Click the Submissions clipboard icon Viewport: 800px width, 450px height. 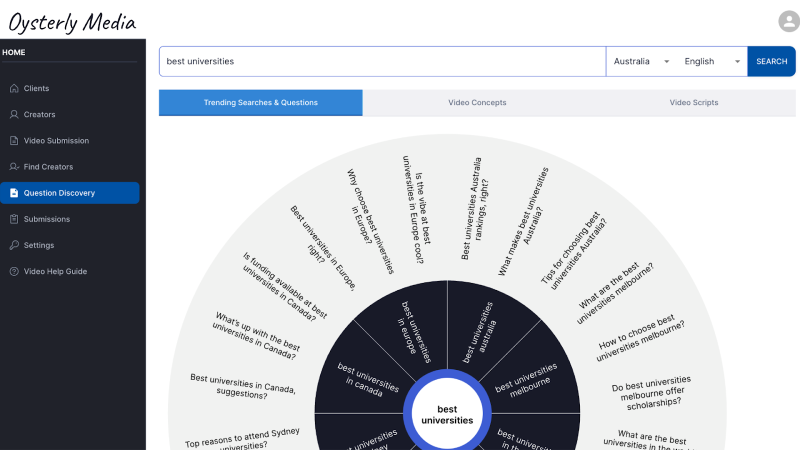[14, 219]
